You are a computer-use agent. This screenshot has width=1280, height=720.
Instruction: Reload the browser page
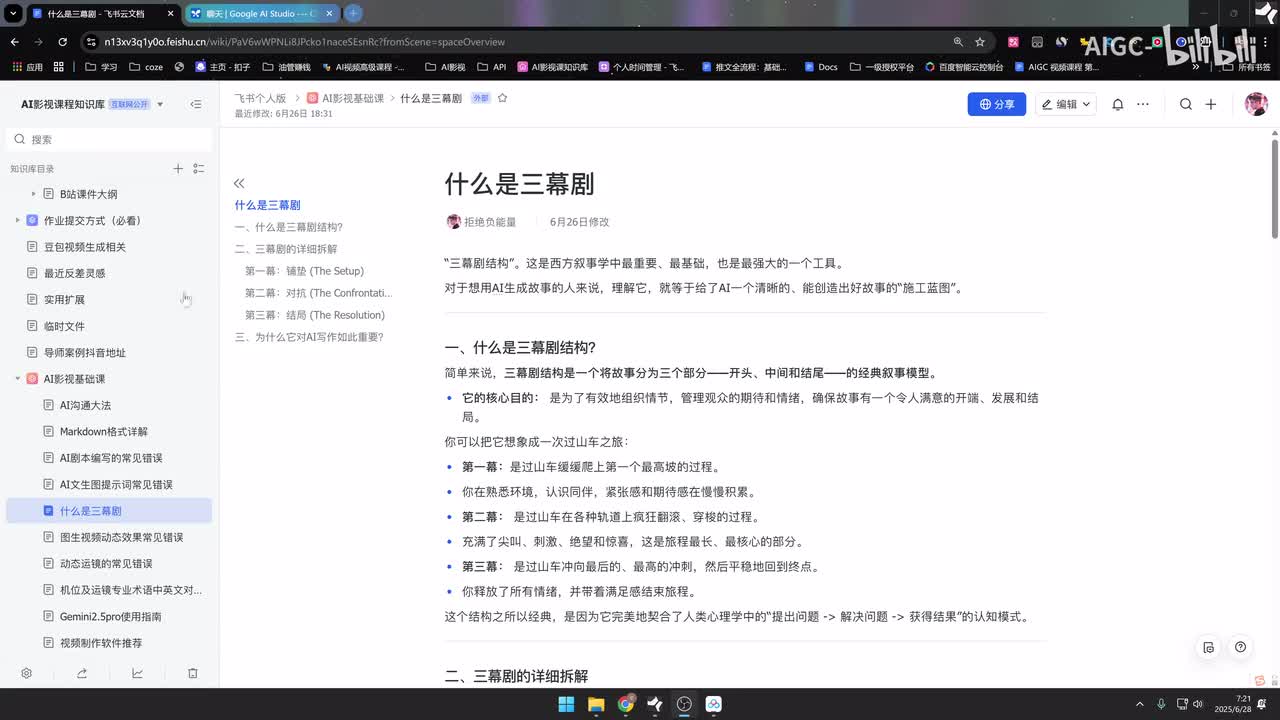point(62,42)
